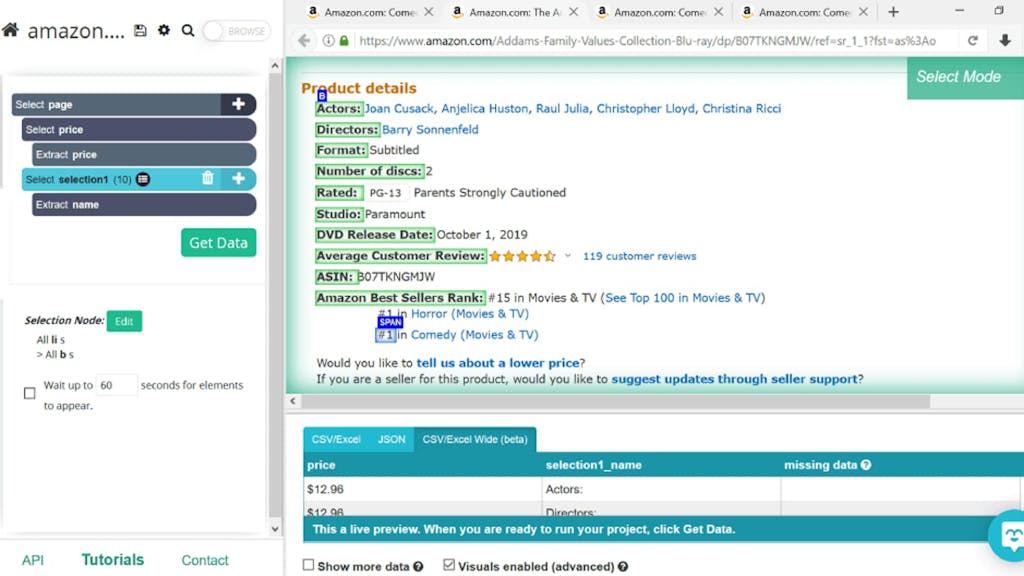The width and height of the screenshot is (1024, 576).
Task: Focus the wait seconds input field
Action: [x=116, y=385]
